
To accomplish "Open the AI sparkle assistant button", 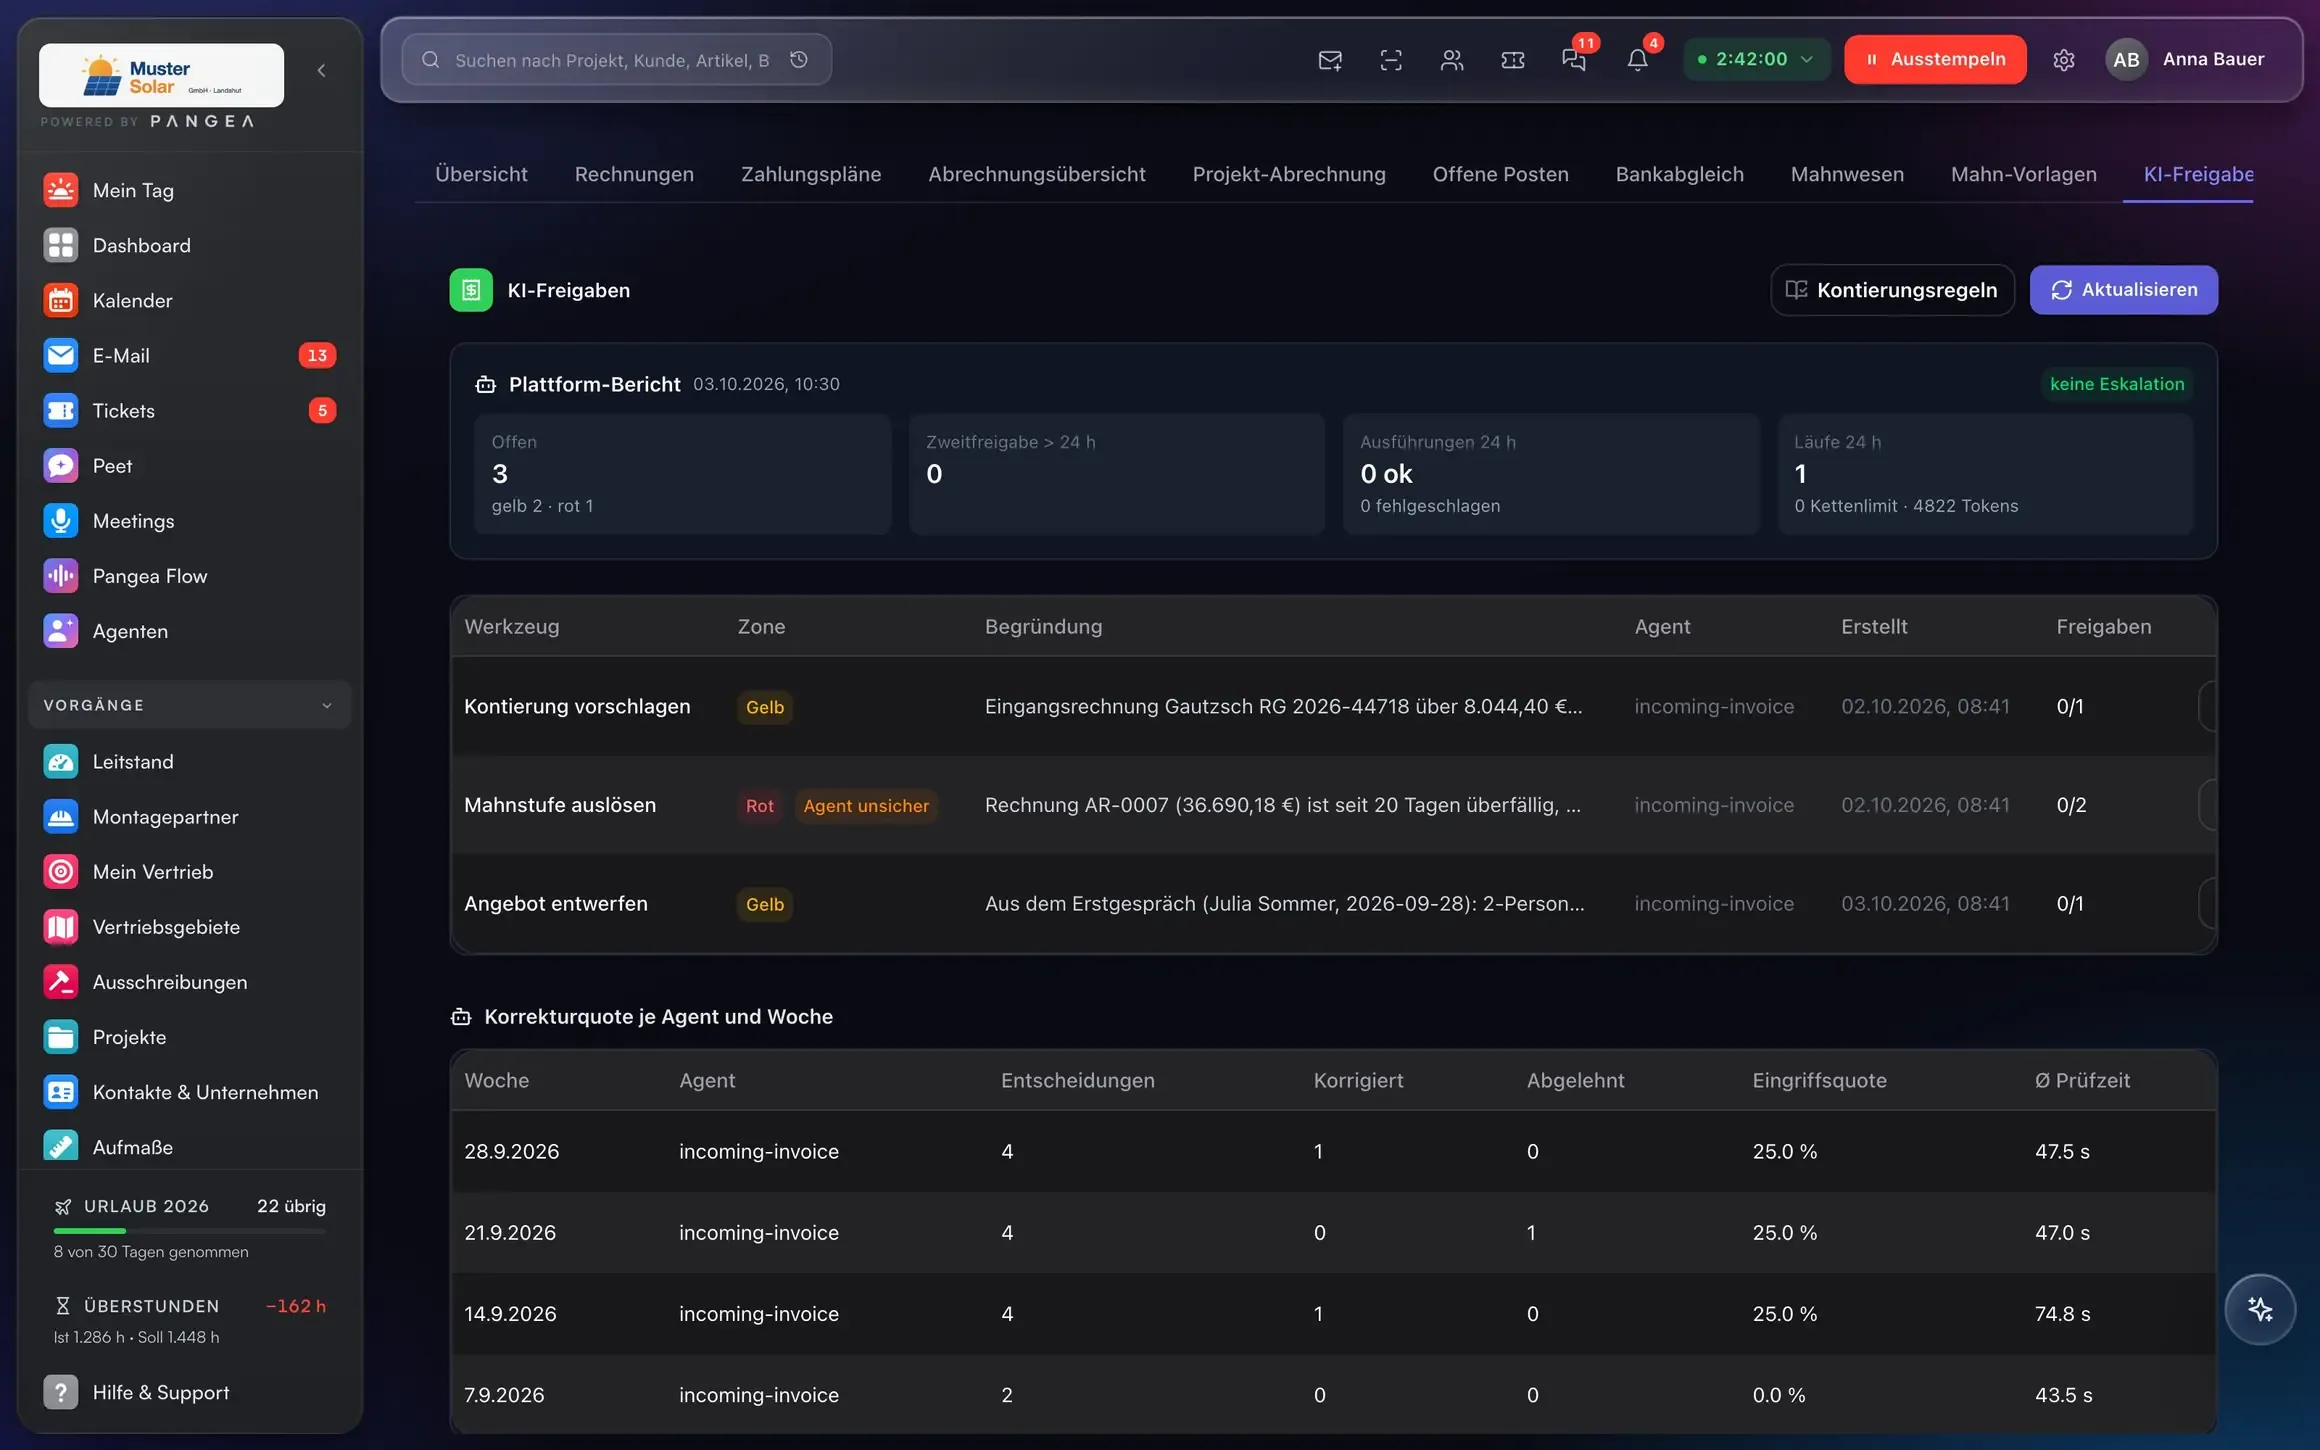I will click(x=2260, y=1309).
